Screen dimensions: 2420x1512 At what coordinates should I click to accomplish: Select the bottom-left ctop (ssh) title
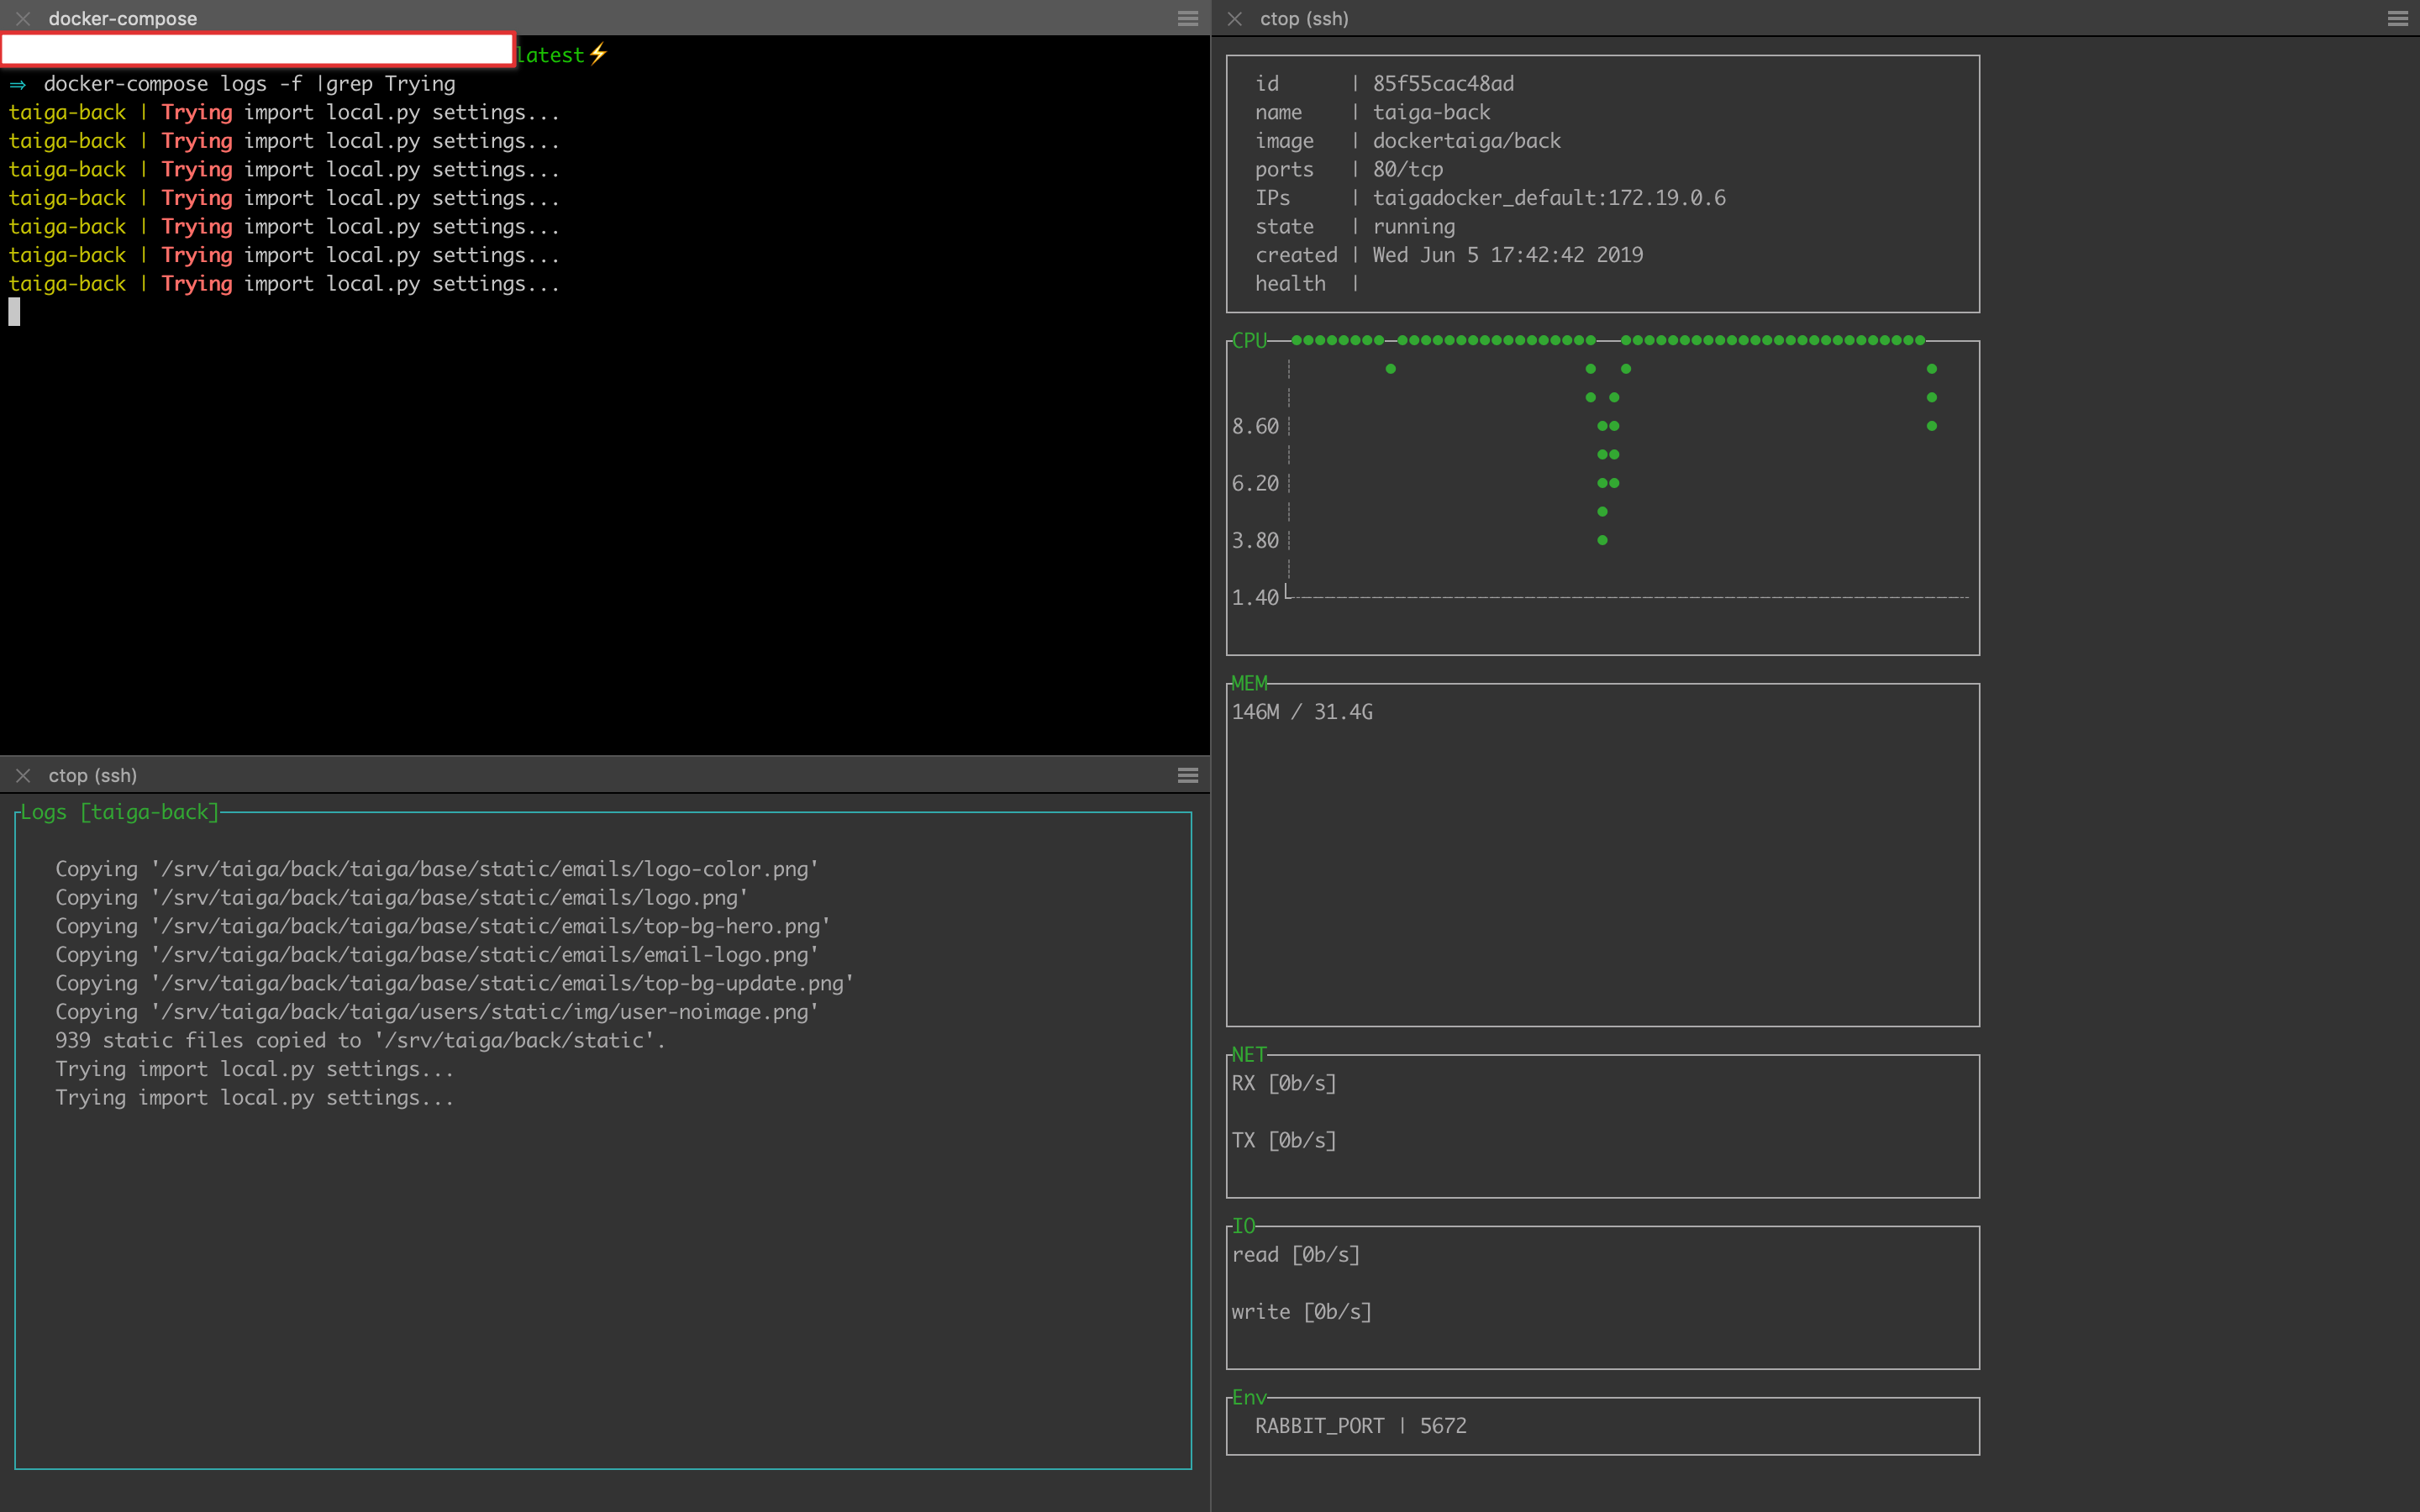click(x=93, y=775)
